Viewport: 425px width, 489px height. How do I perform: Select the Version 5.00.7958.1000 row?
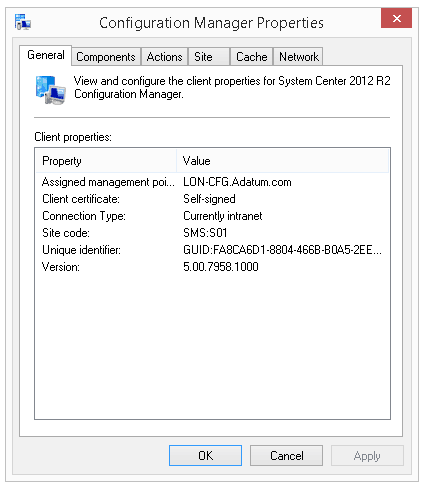(x=212, y=267)
